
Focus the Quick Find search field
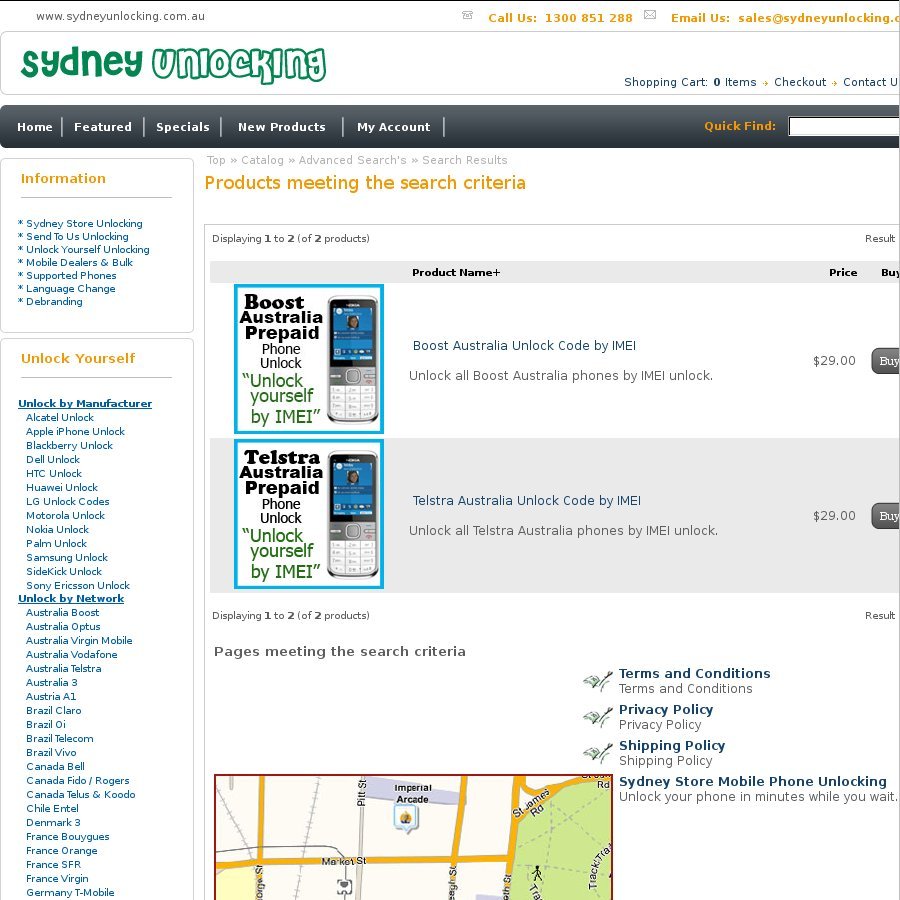[x=844, y=126]
